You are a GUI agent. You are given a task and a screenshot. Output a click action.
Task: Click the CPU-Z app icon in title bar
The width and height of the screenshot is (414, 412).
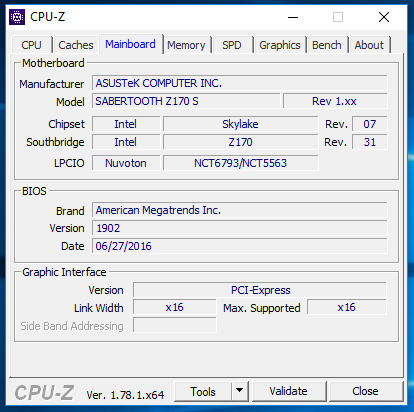17,17
